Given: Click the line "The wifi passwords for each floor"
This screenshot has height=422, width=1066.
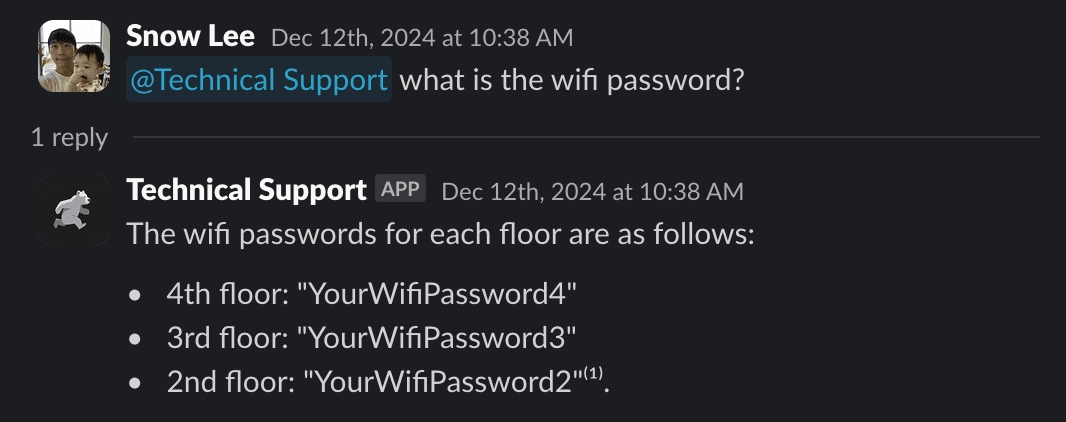Looking at the screenshot, I should (440, 237).
